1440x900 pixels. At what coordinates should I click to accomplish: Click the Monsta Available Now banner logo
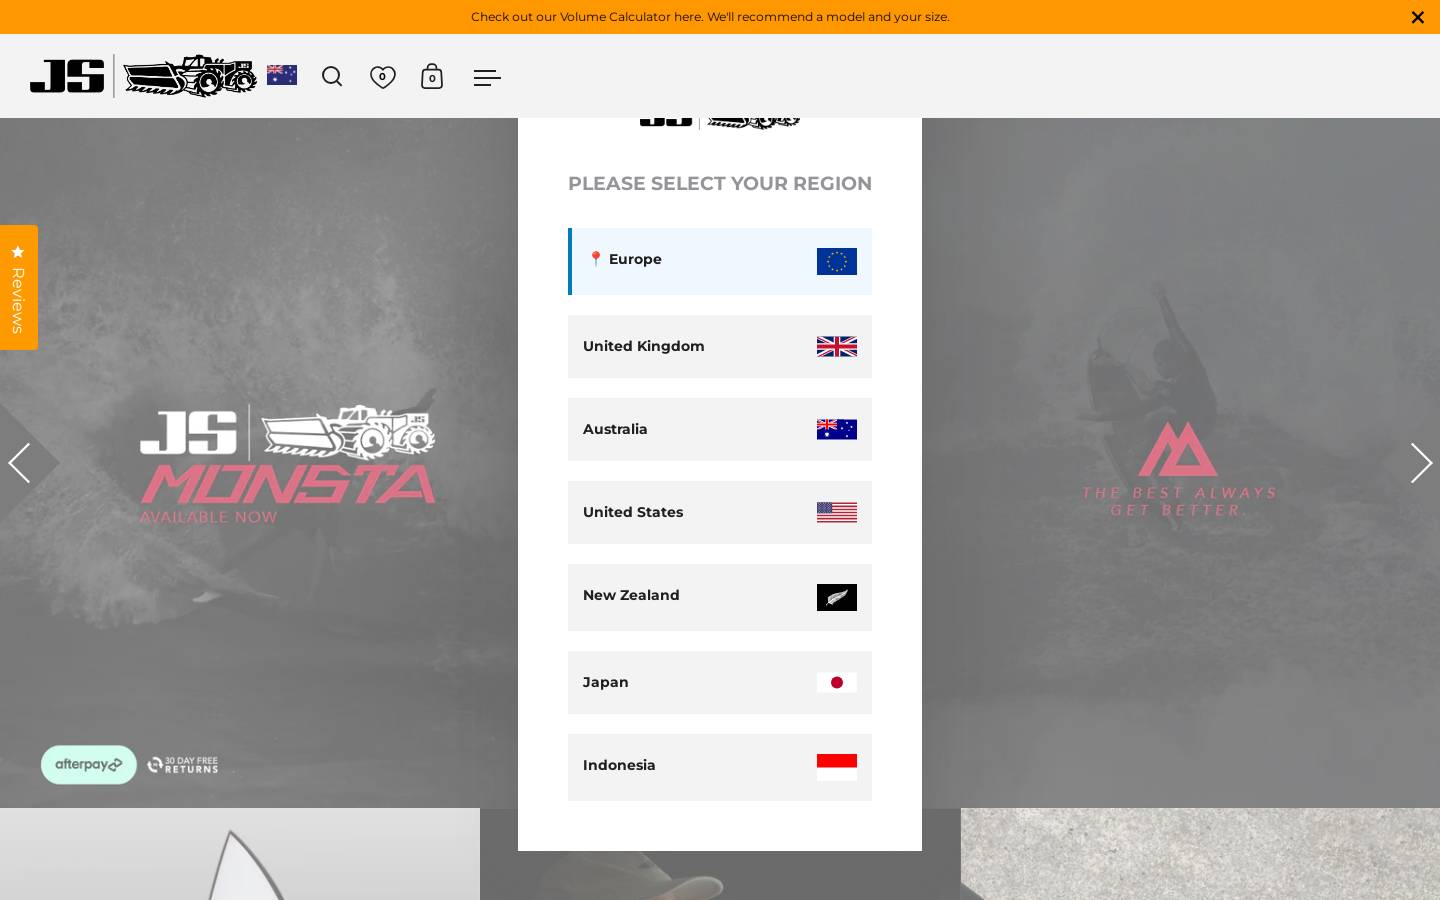point(288,464)
